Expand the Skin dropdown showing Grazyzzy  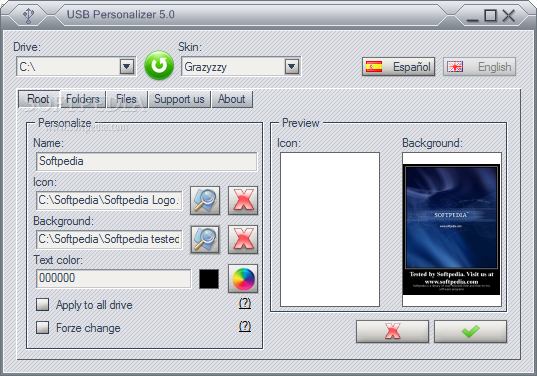click(292, 66)
